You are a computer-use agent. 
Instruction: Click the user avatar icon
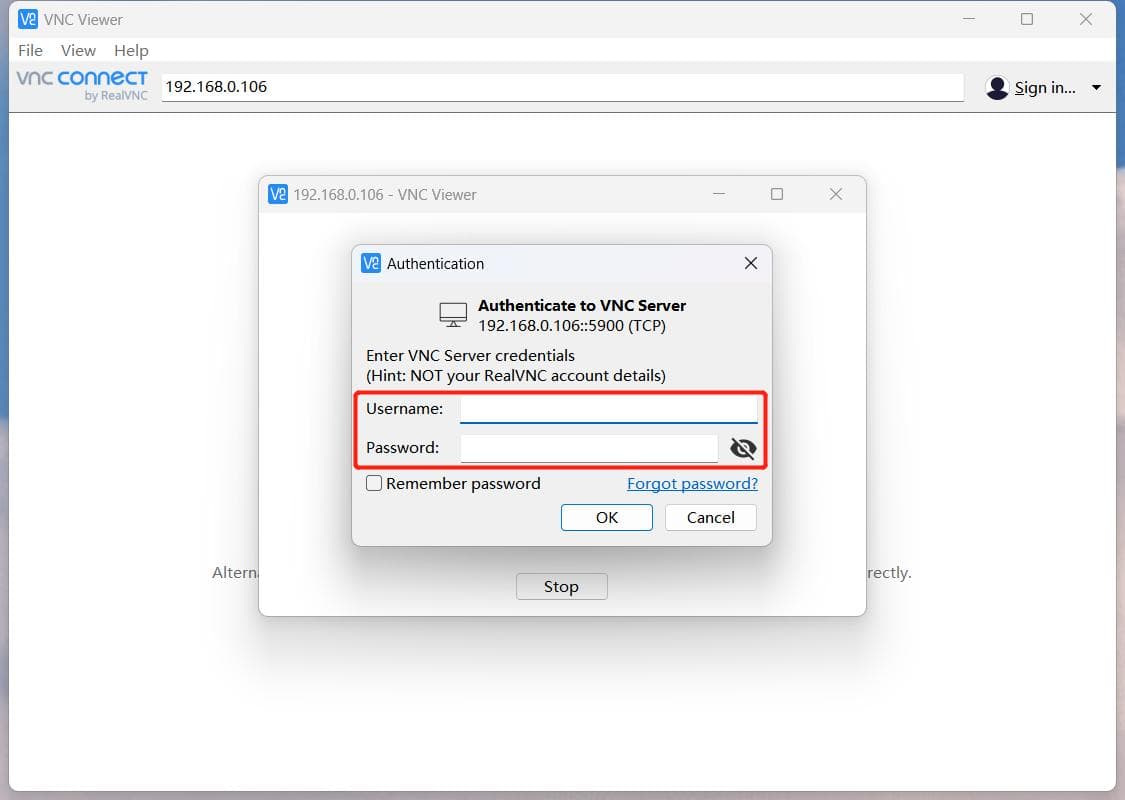997,88
